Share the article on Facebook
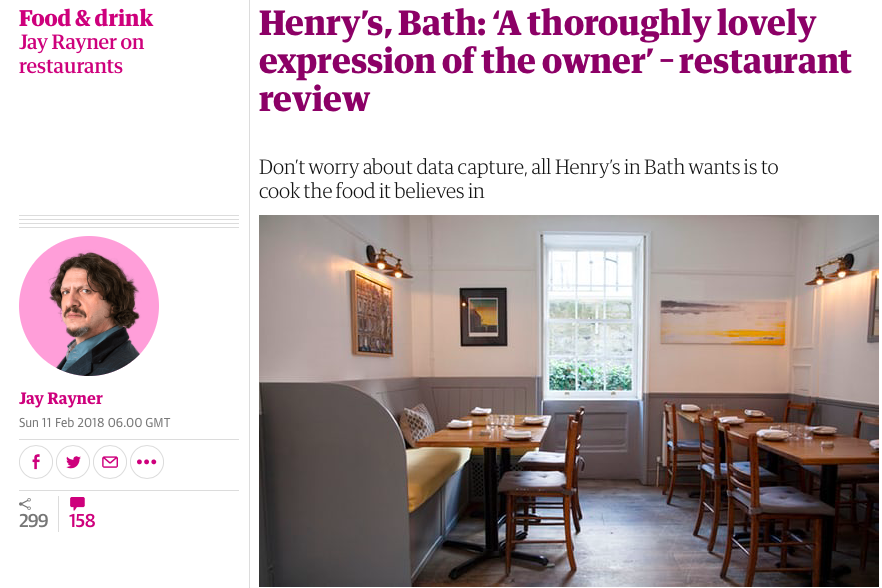882x588 pixels. (x=35, y=462)
